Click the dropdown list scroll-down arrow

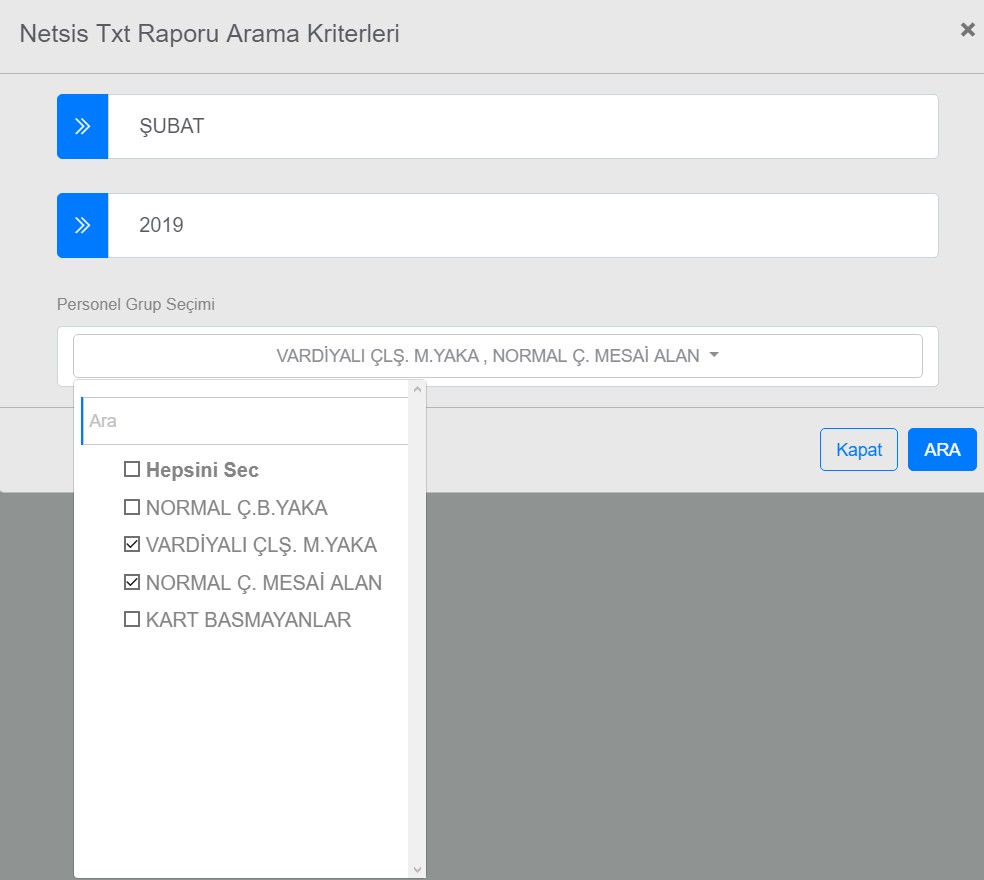(417, 870)
